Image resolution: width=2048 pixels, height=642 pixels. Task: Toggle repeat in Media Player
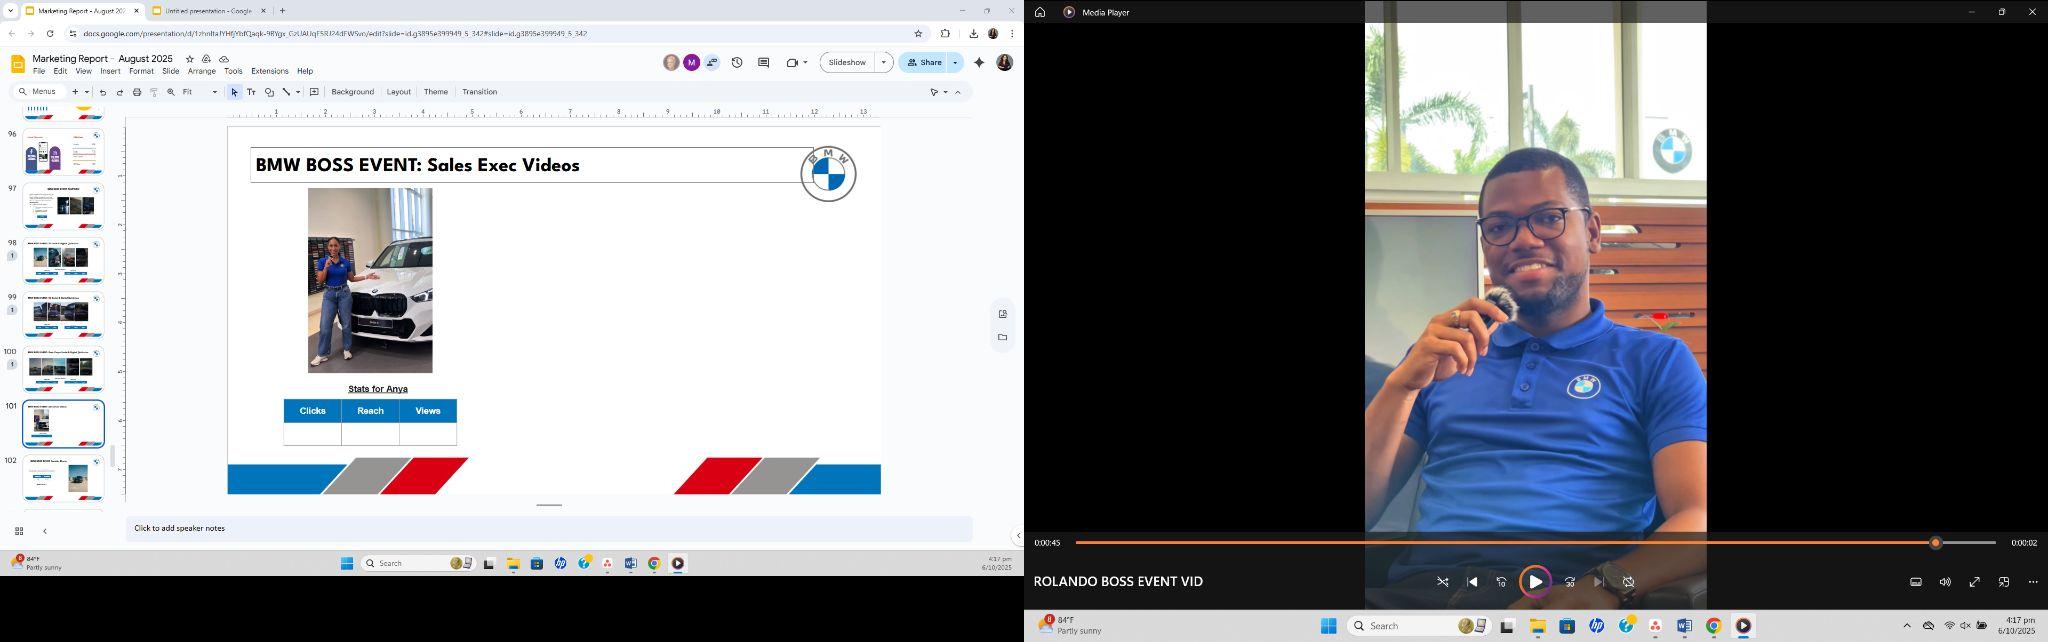1628,582
